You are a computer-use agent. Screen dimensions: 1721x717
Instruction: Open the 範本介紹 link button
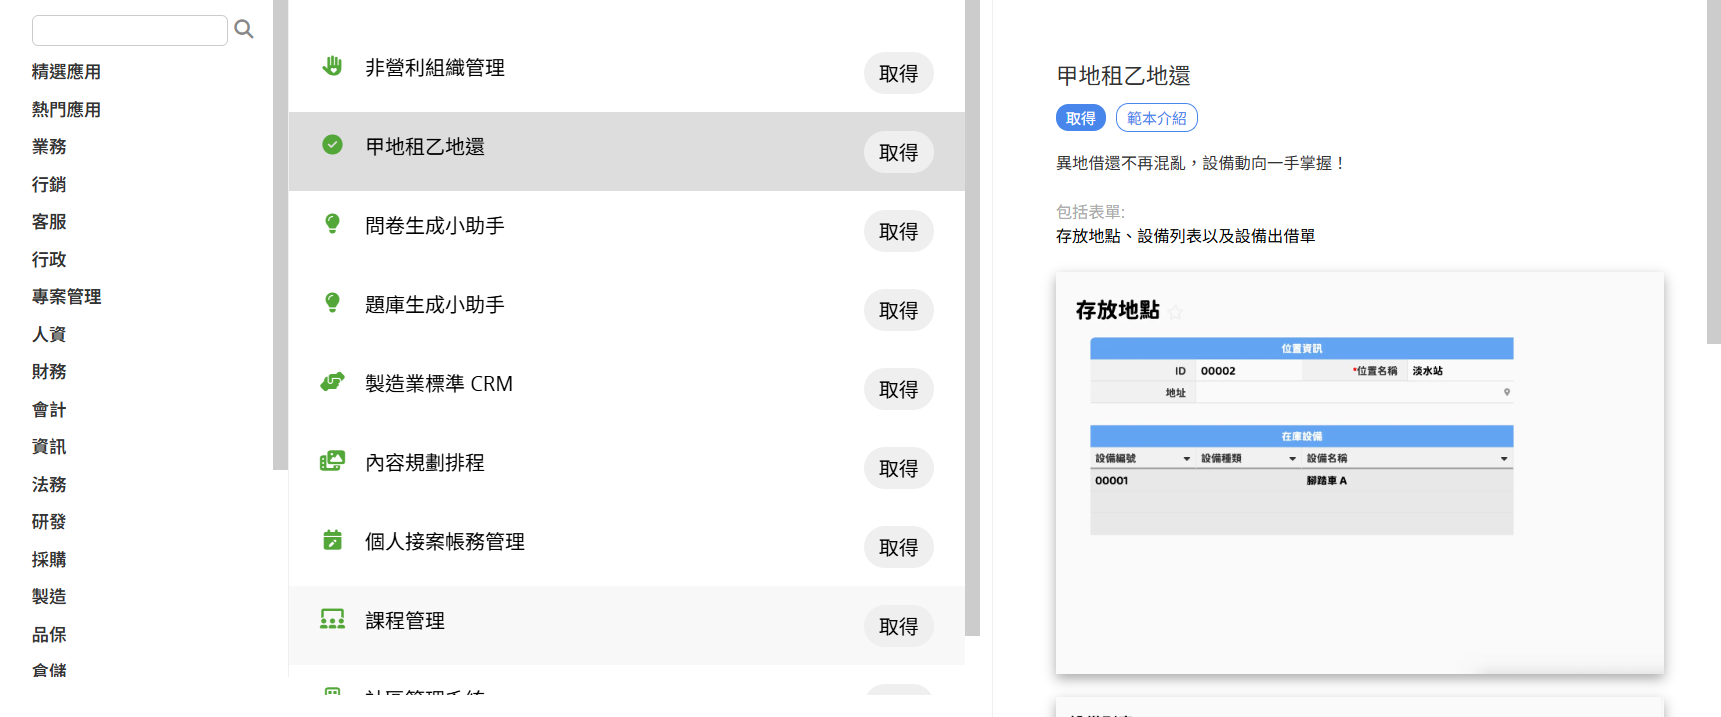tap(1156, 118)
